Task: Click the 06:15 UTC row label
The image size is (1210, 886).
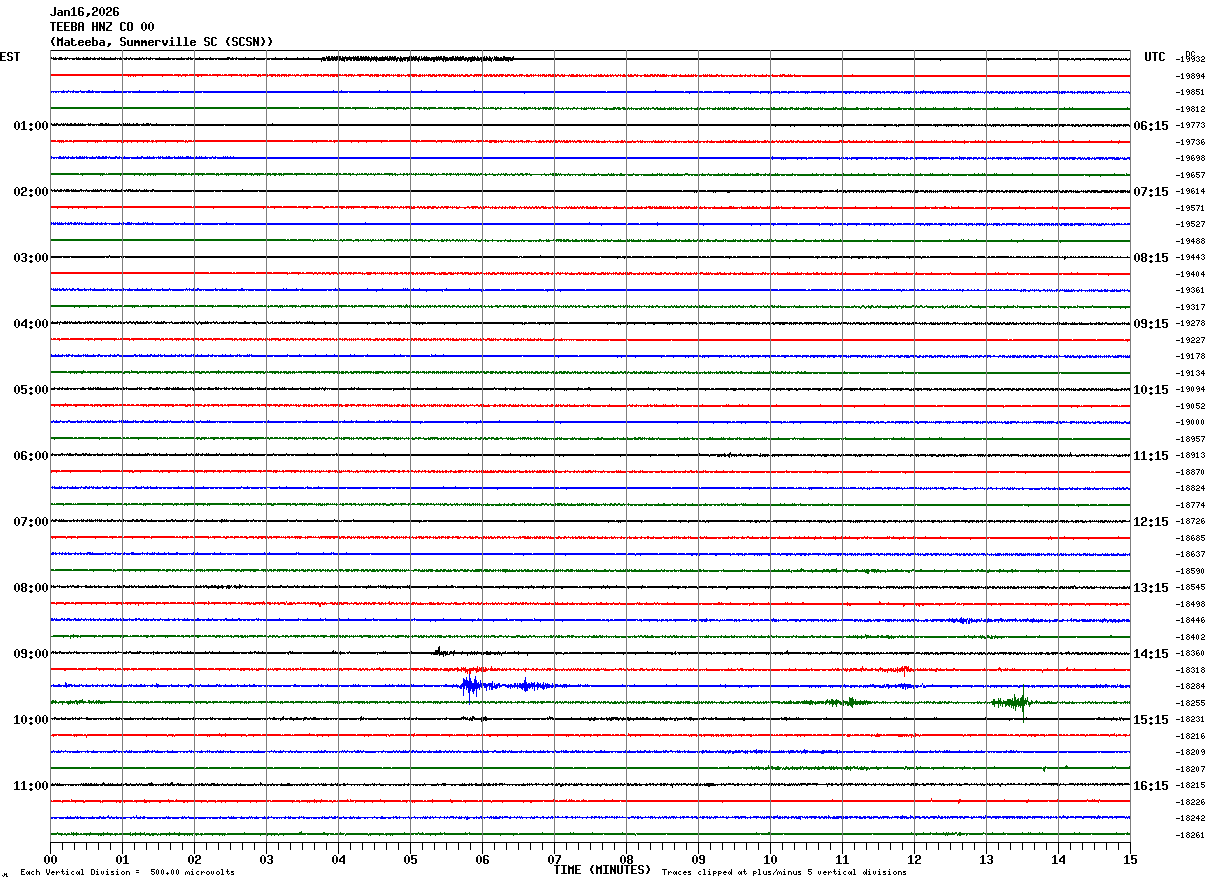Action: coord(1150,126)
